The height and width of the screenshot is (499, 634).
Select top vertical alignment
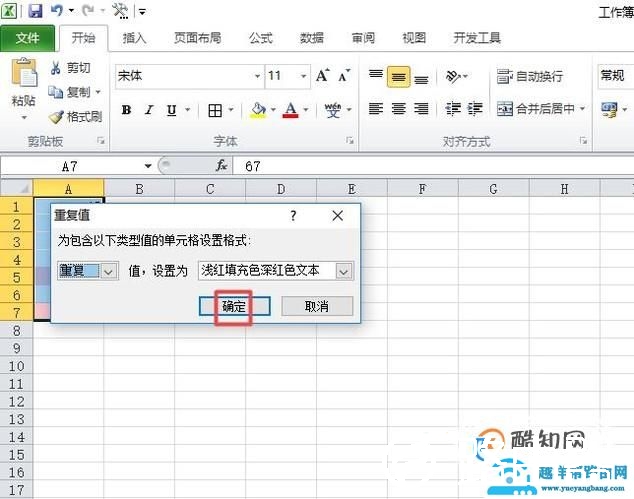(376, 76)
